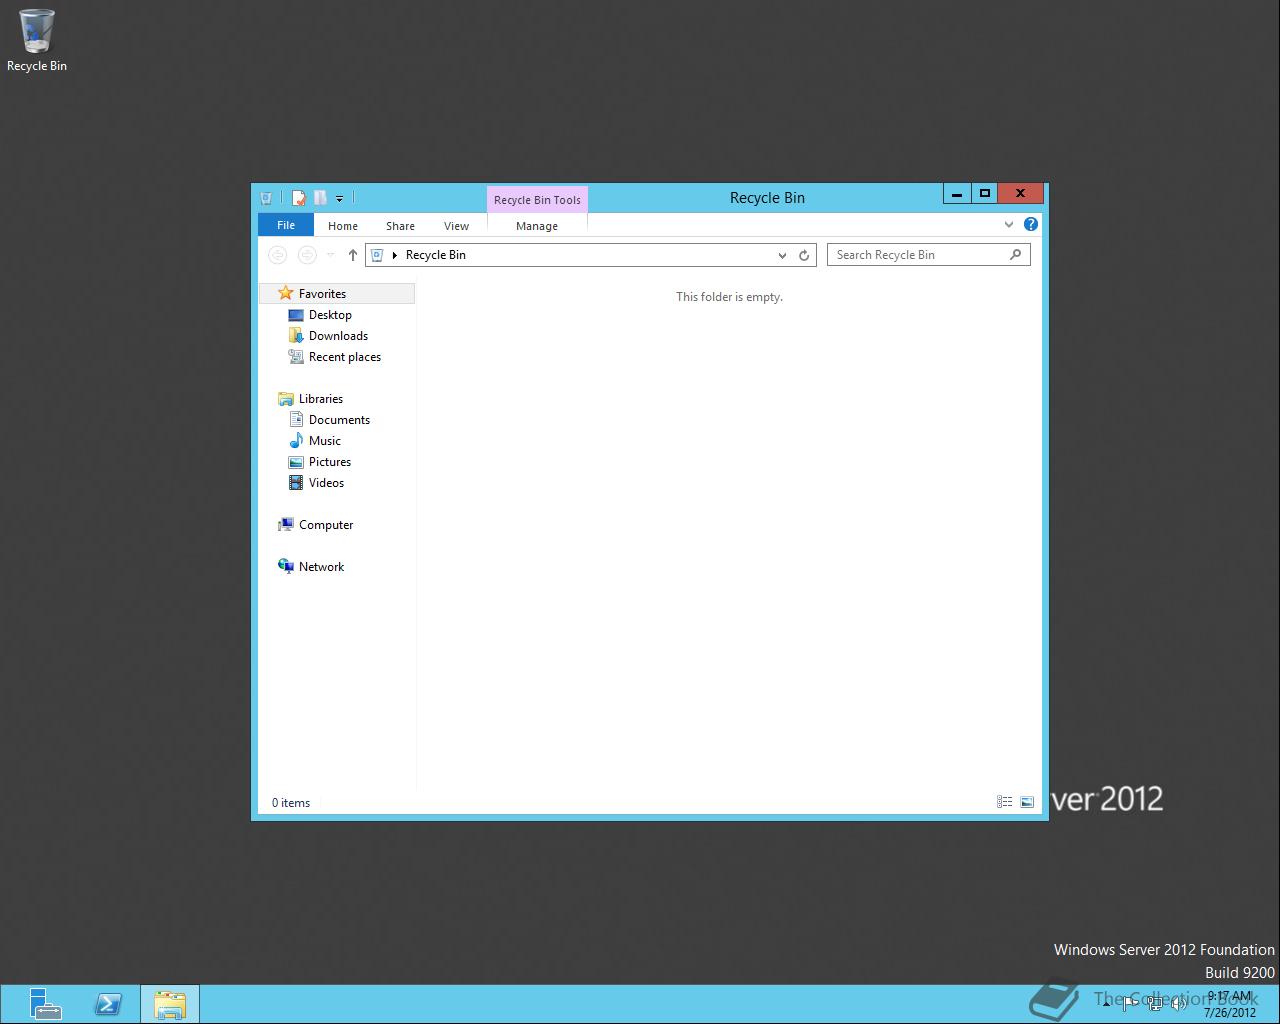Open Downloads under Favorites
Viewport: 1280px width, 1024px height.
coord(338,336)
